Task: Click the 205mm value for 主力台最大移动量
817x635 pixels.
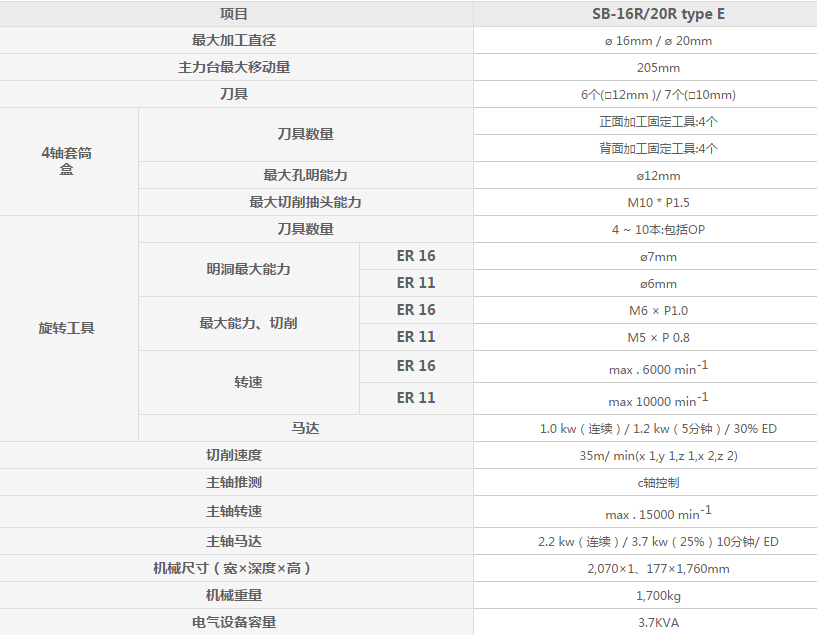Action: pyautogui.click(x=644, y=68)
